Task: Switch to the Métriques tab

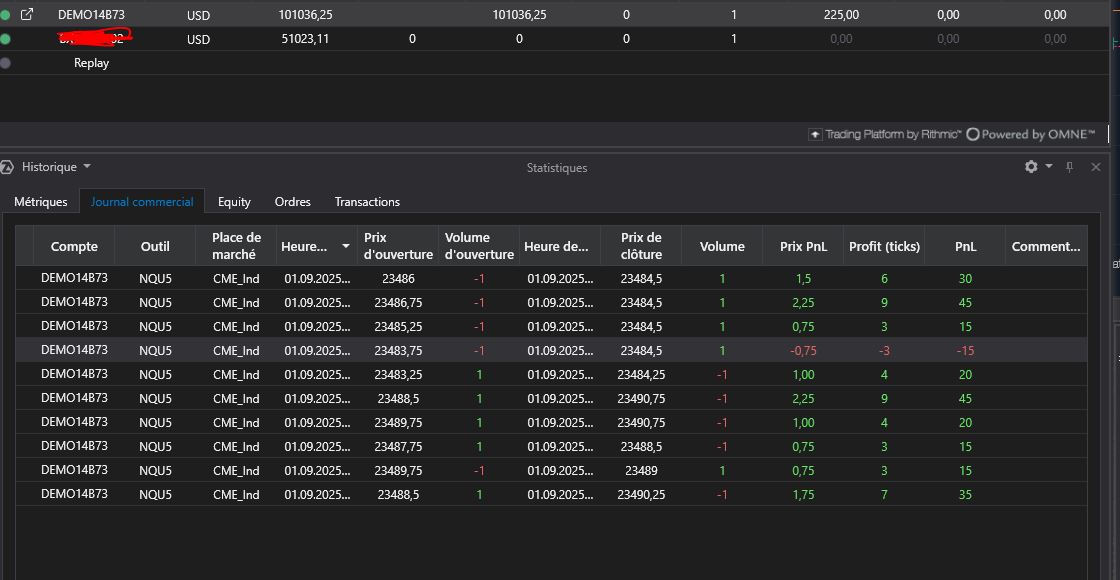Action: 41,202
